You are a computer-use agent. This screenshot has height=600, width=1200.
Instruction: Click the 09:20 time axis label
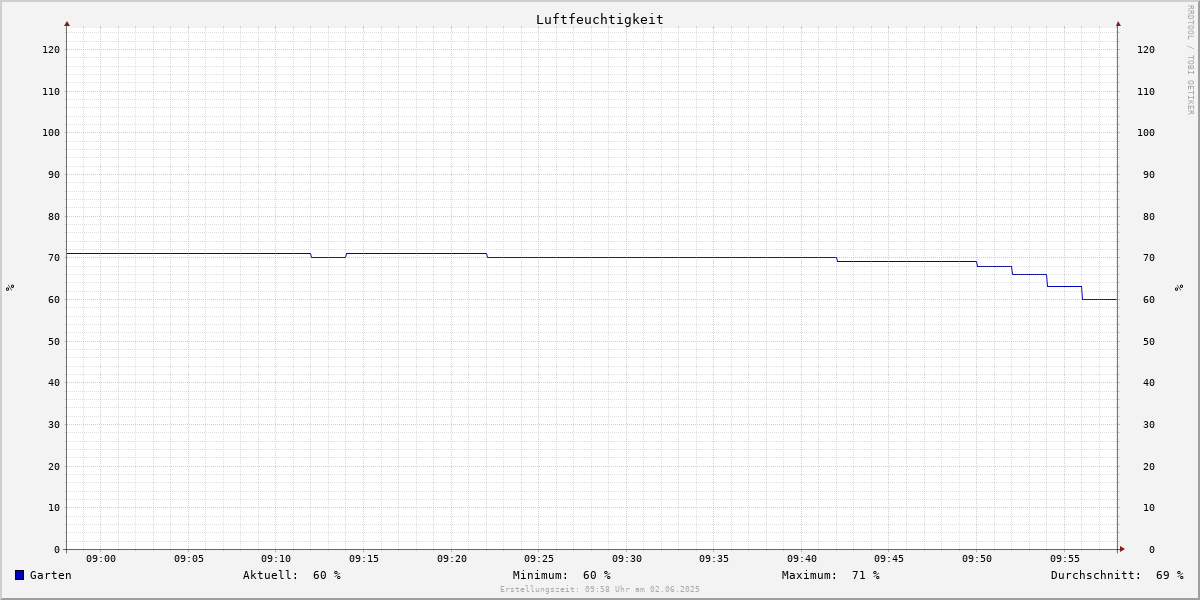452,559
